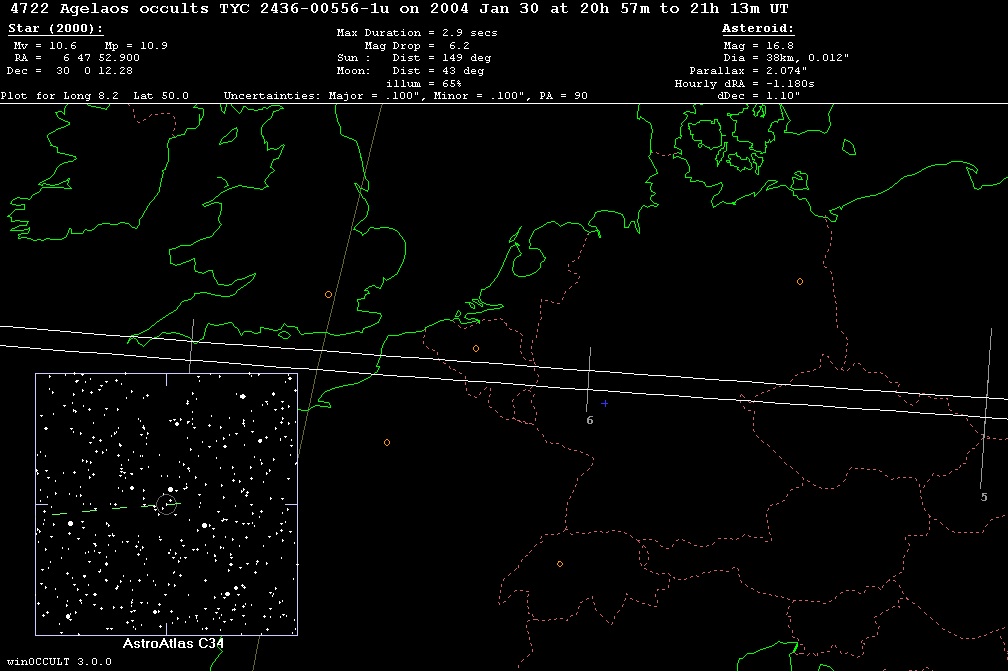Screen dimensions: 1008x671
Task: Select the 'Asteroid:' heading
Action: [758, 30]
